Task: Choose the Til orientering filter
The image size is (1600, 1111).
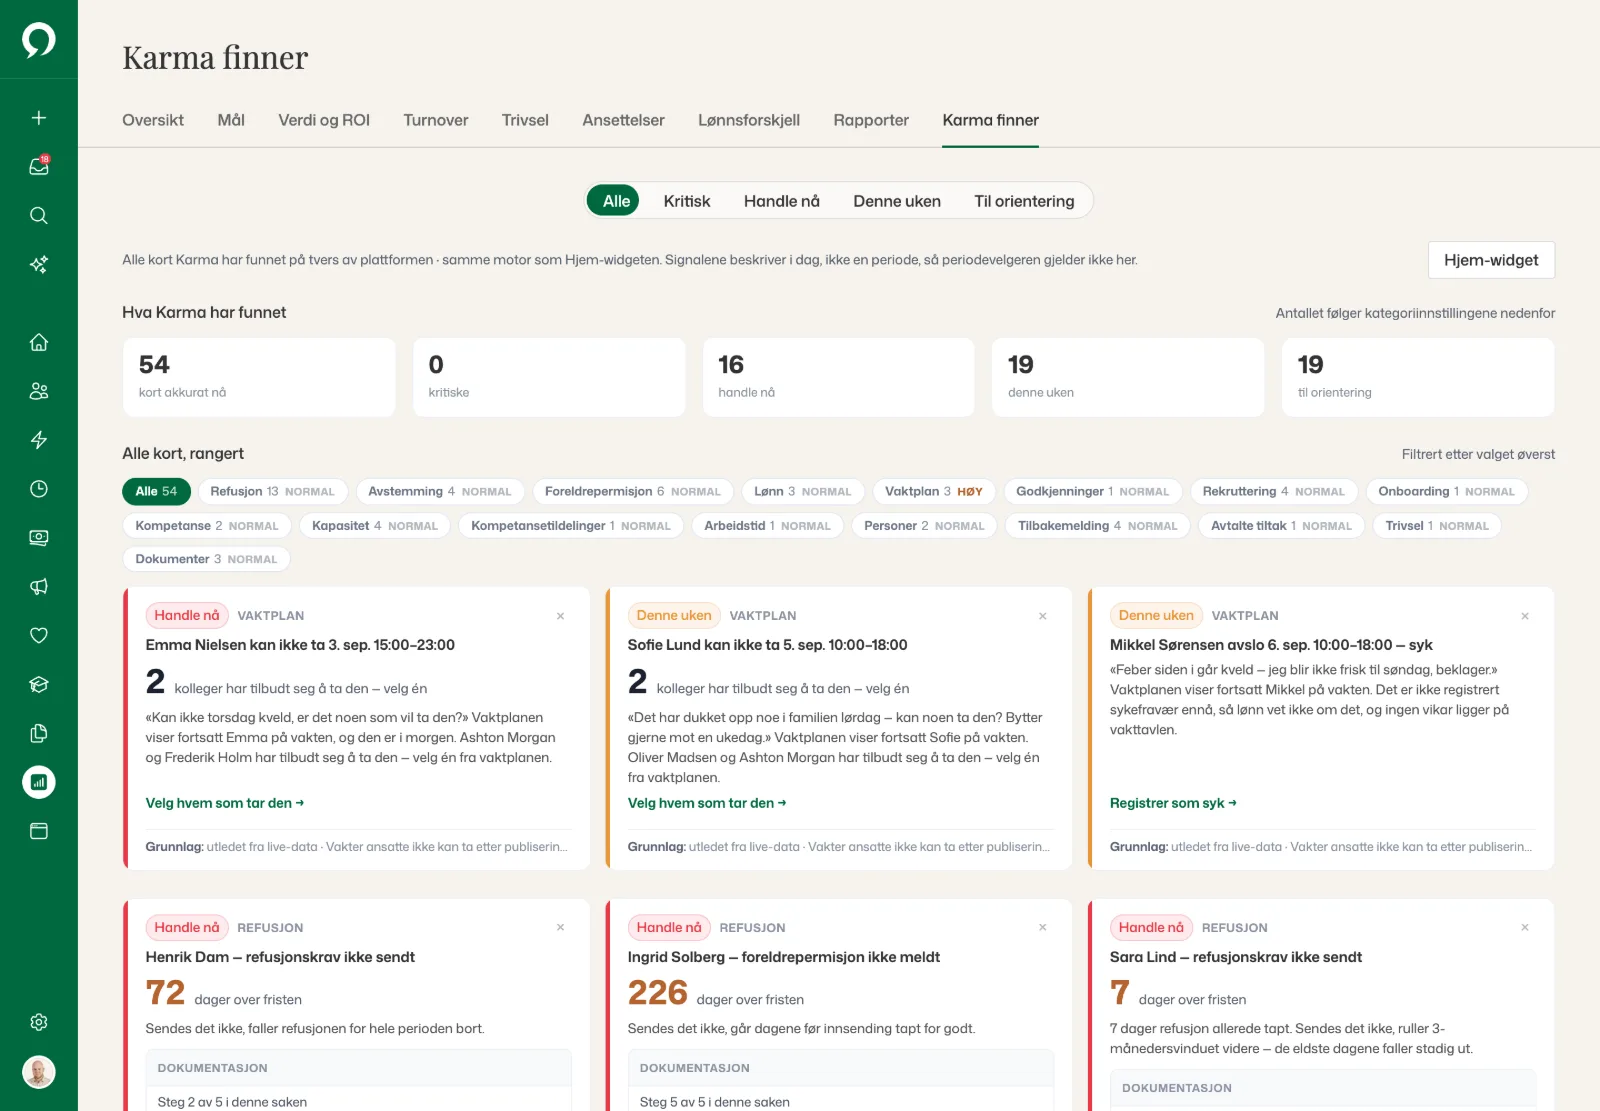Action: pos(1024,201)
